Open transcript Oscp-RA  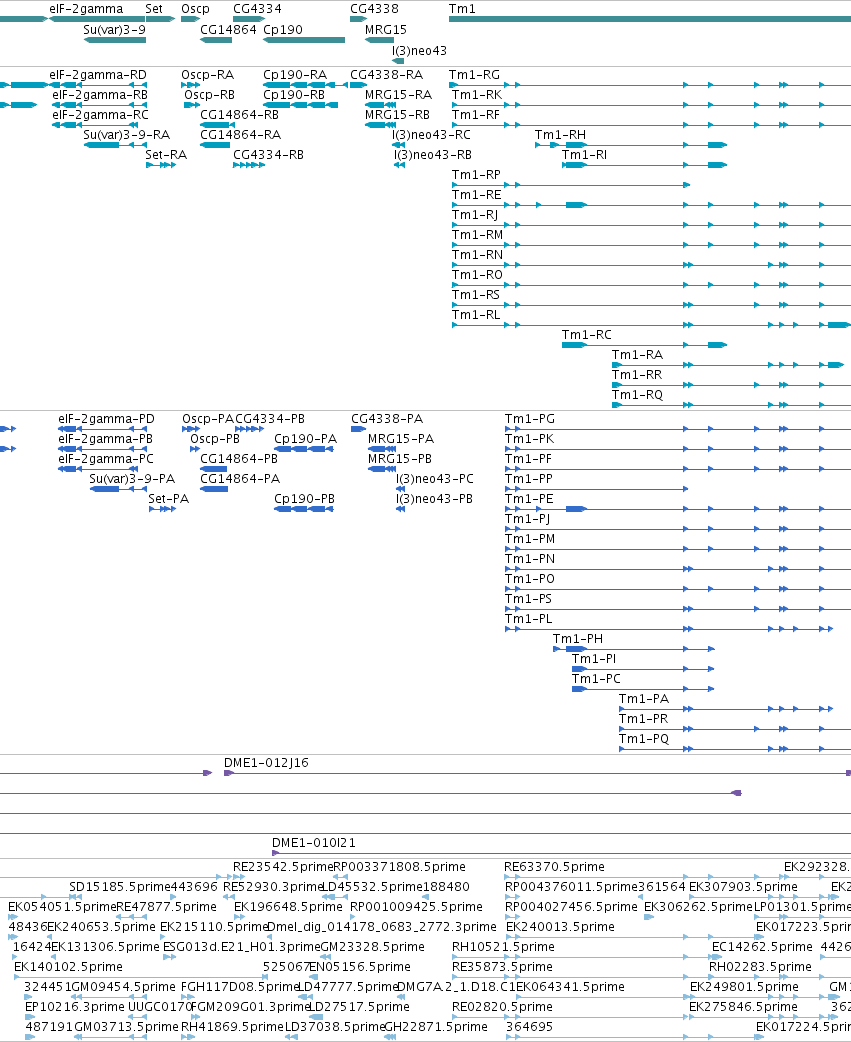coord(207,75)
